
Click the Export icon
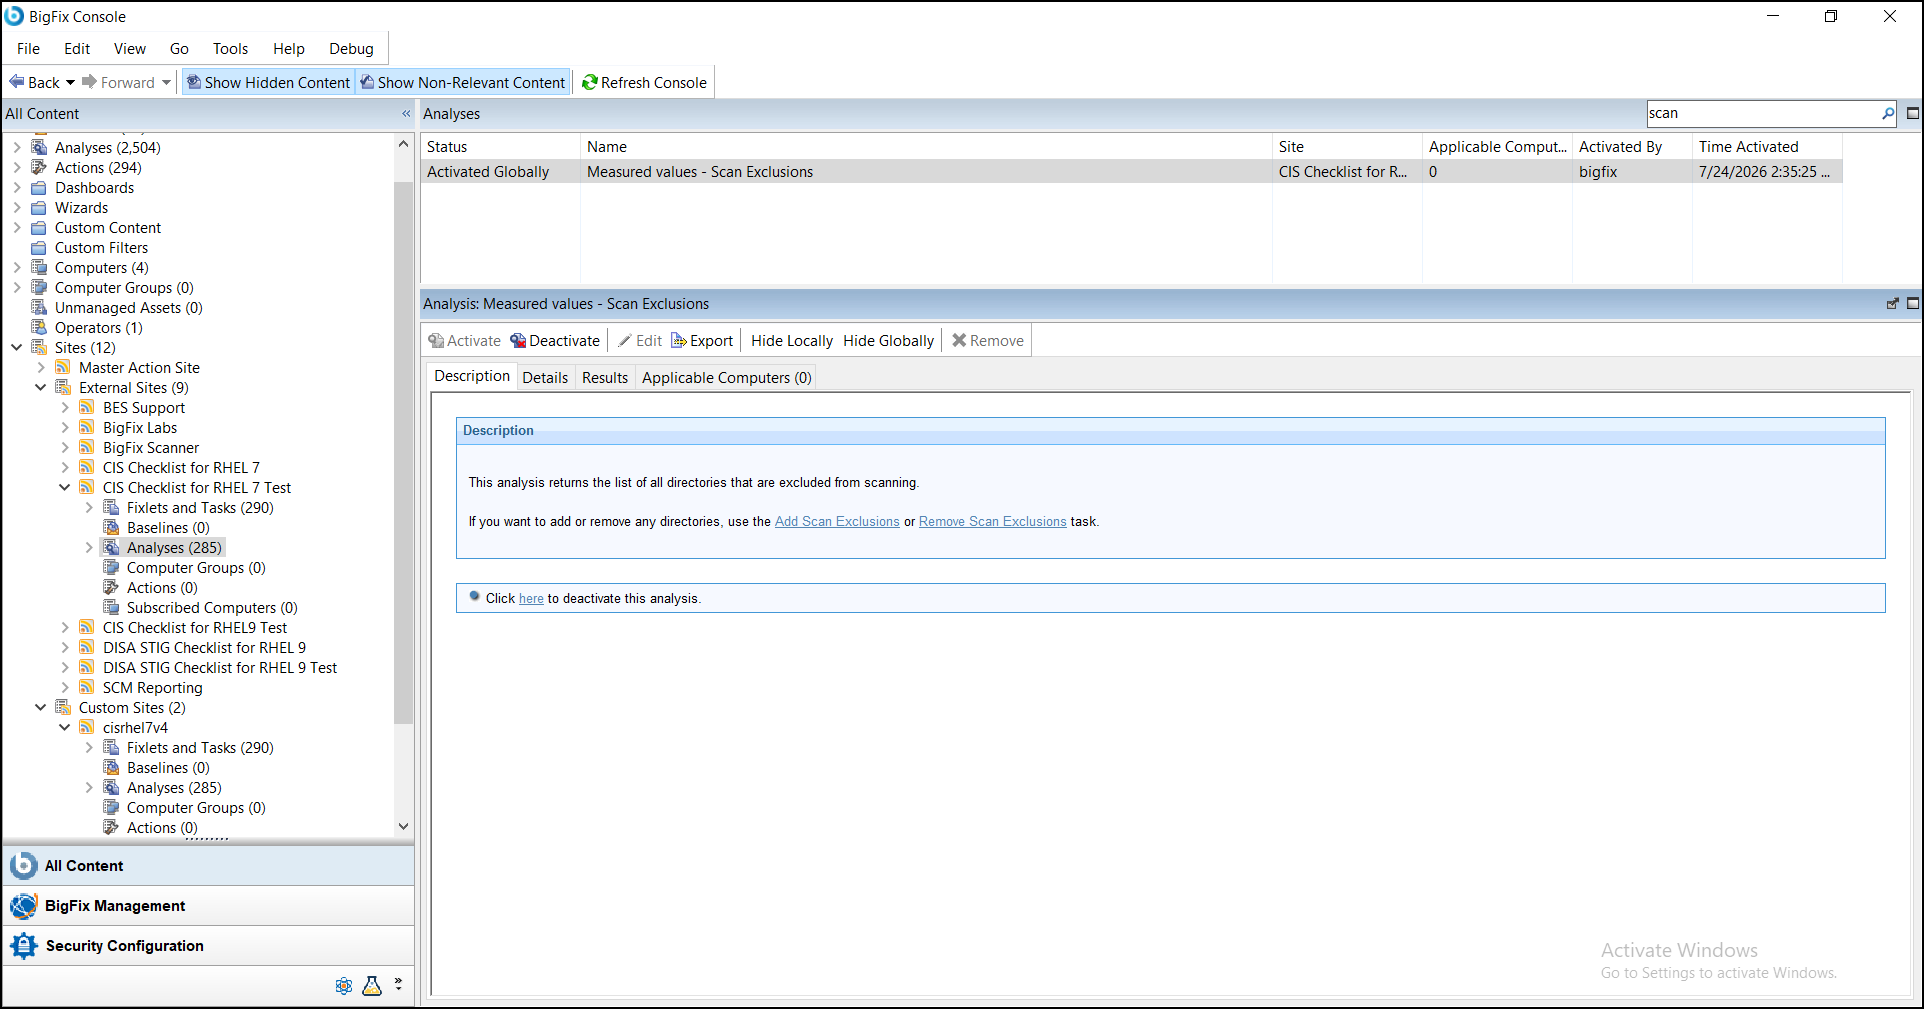(679, 340)
